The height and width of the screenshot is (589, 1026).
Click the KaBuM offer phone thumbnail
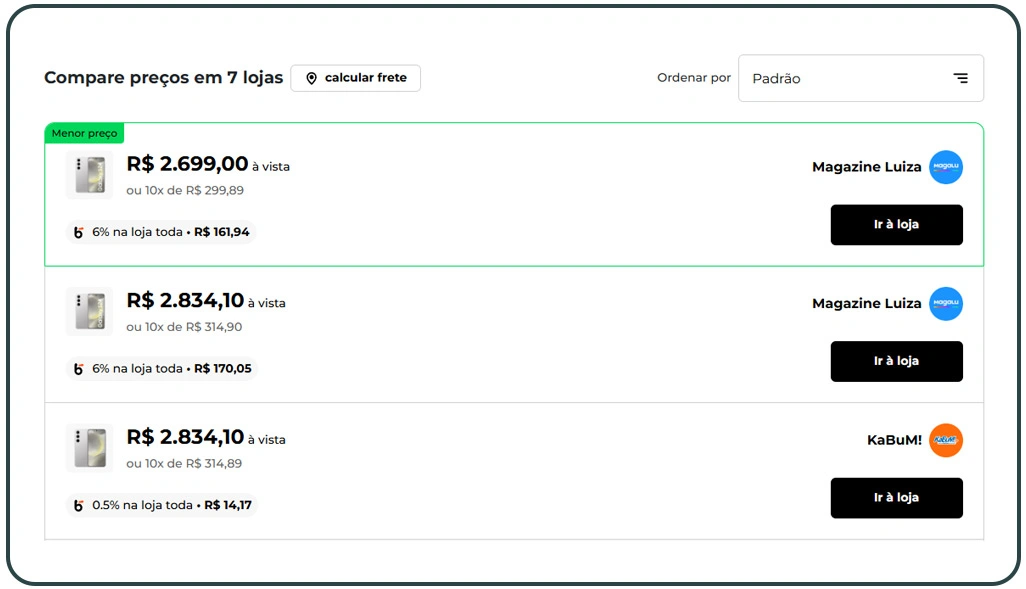90,447
